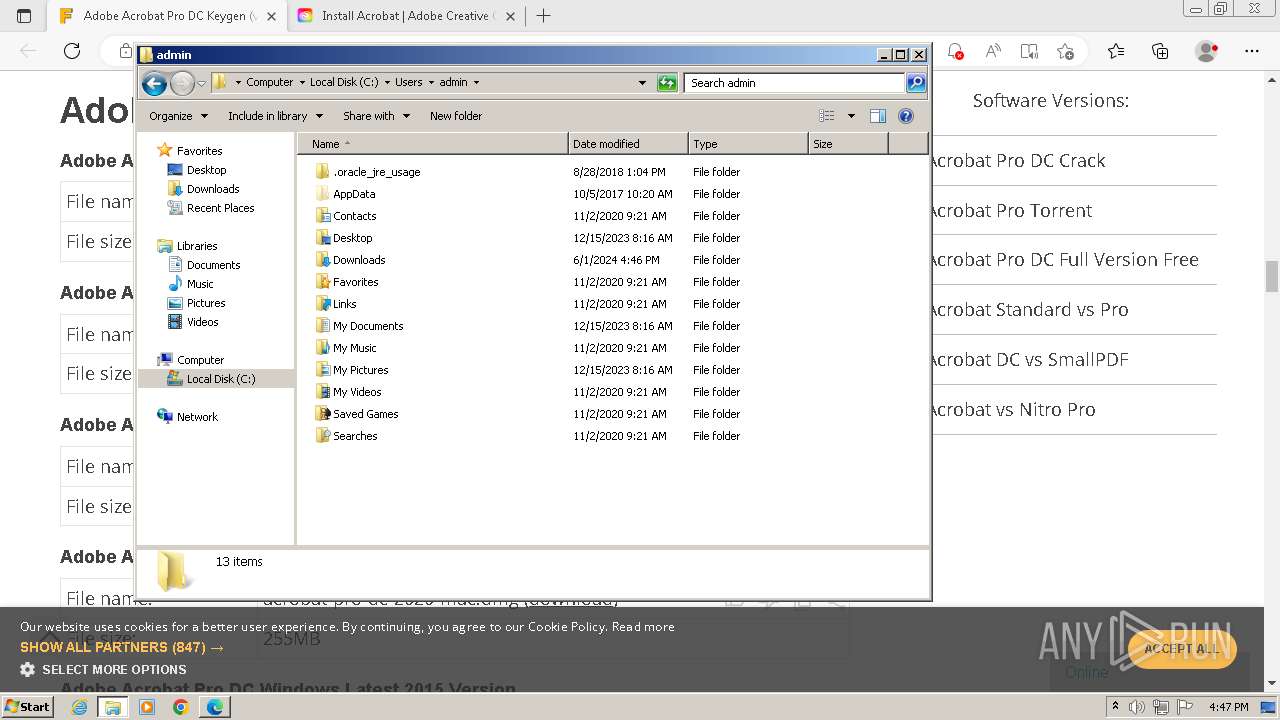Screen dimensions: 1280x720
Task: Open the Include in library dropdown
Action: (x=275, y=116)
